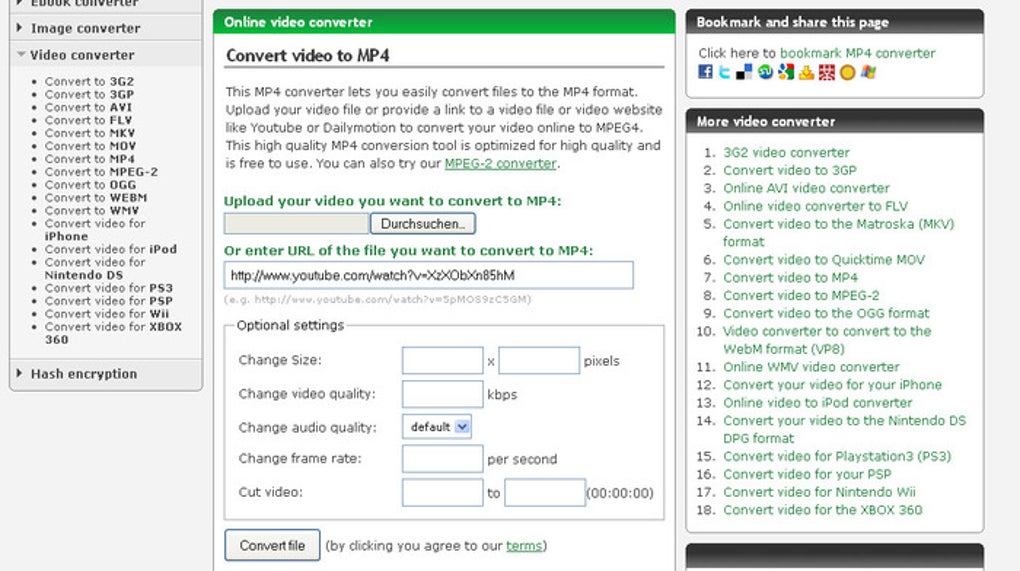Image resolution: width=1020 pixels, height=571 pixels.
Task: Open the Online AVI video converter link
Action: click(x=806, y=188)
